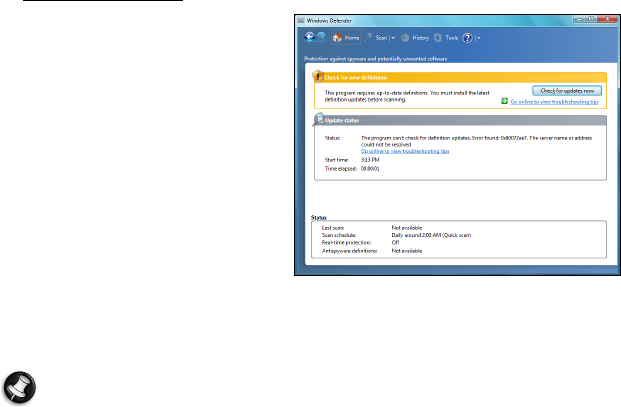This screenshot has height=407, width=621.
Task: Click the Real-time protection 'Off' value
Action: (x=395, y=243)
